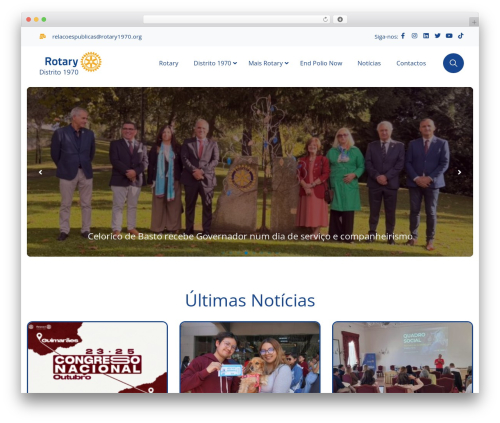
Task: Maximize the browser with green button
Action: point(44,19)
